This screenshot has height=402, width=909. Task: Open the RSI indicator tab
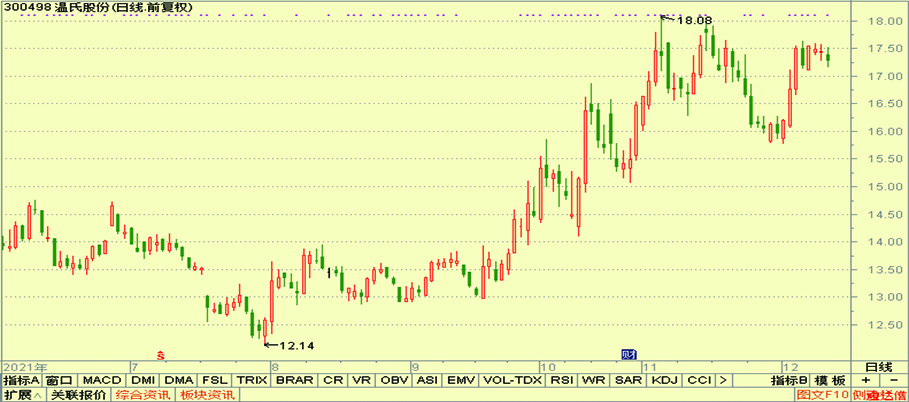[561, 381]
